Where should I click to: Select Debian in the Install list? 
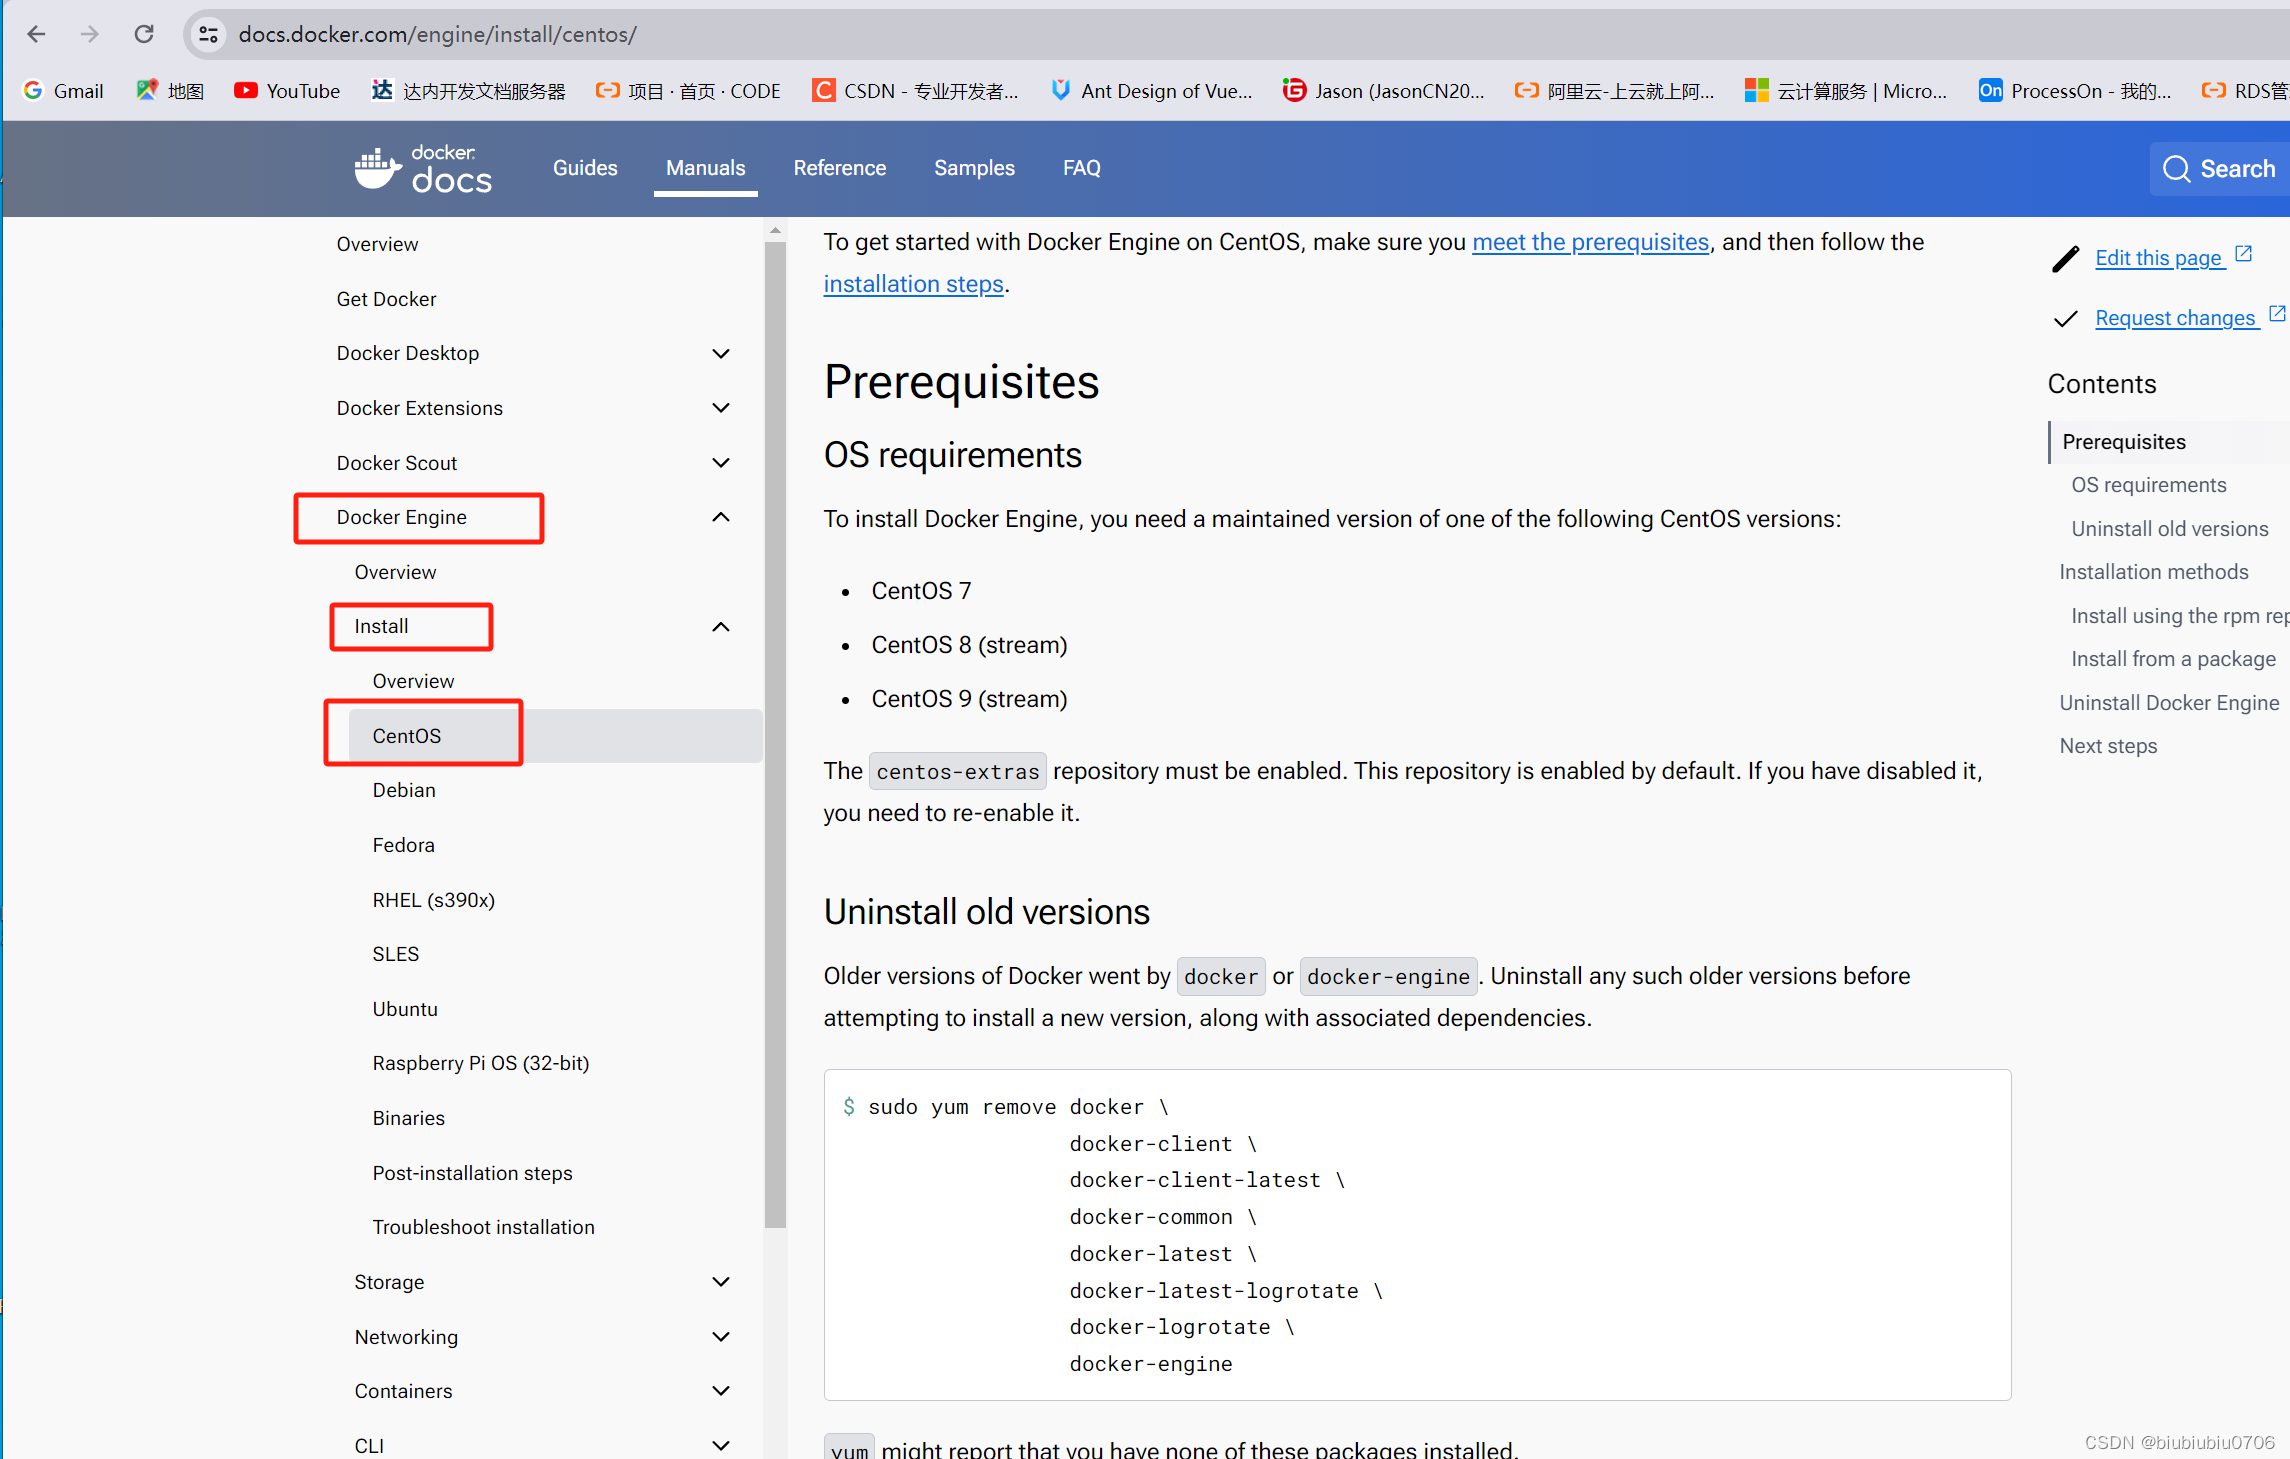[404, 790]
